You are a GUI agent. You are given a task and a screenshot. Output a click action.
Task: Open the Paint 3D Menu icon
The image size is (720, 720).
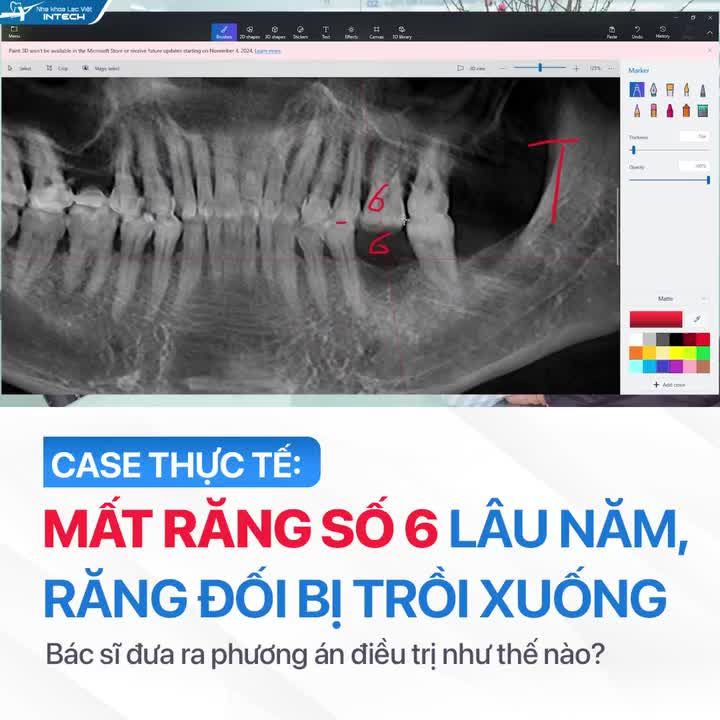[14, 31]
